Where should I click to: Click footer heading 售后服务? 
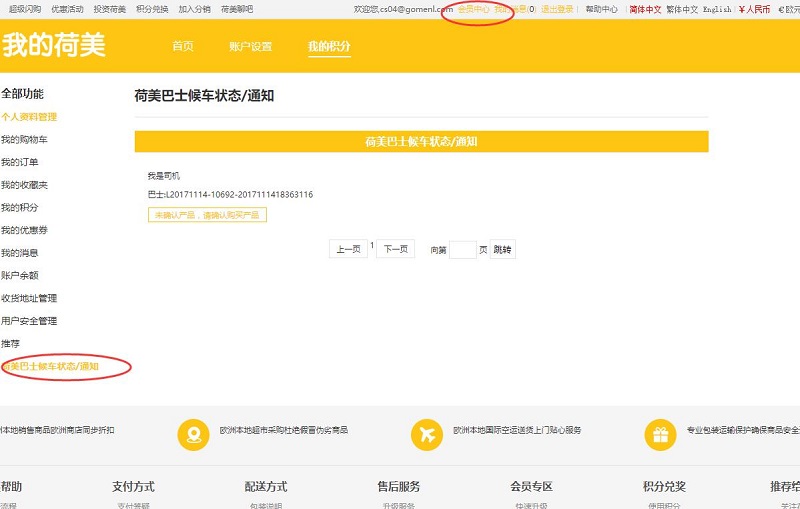(x=398, y=487)
